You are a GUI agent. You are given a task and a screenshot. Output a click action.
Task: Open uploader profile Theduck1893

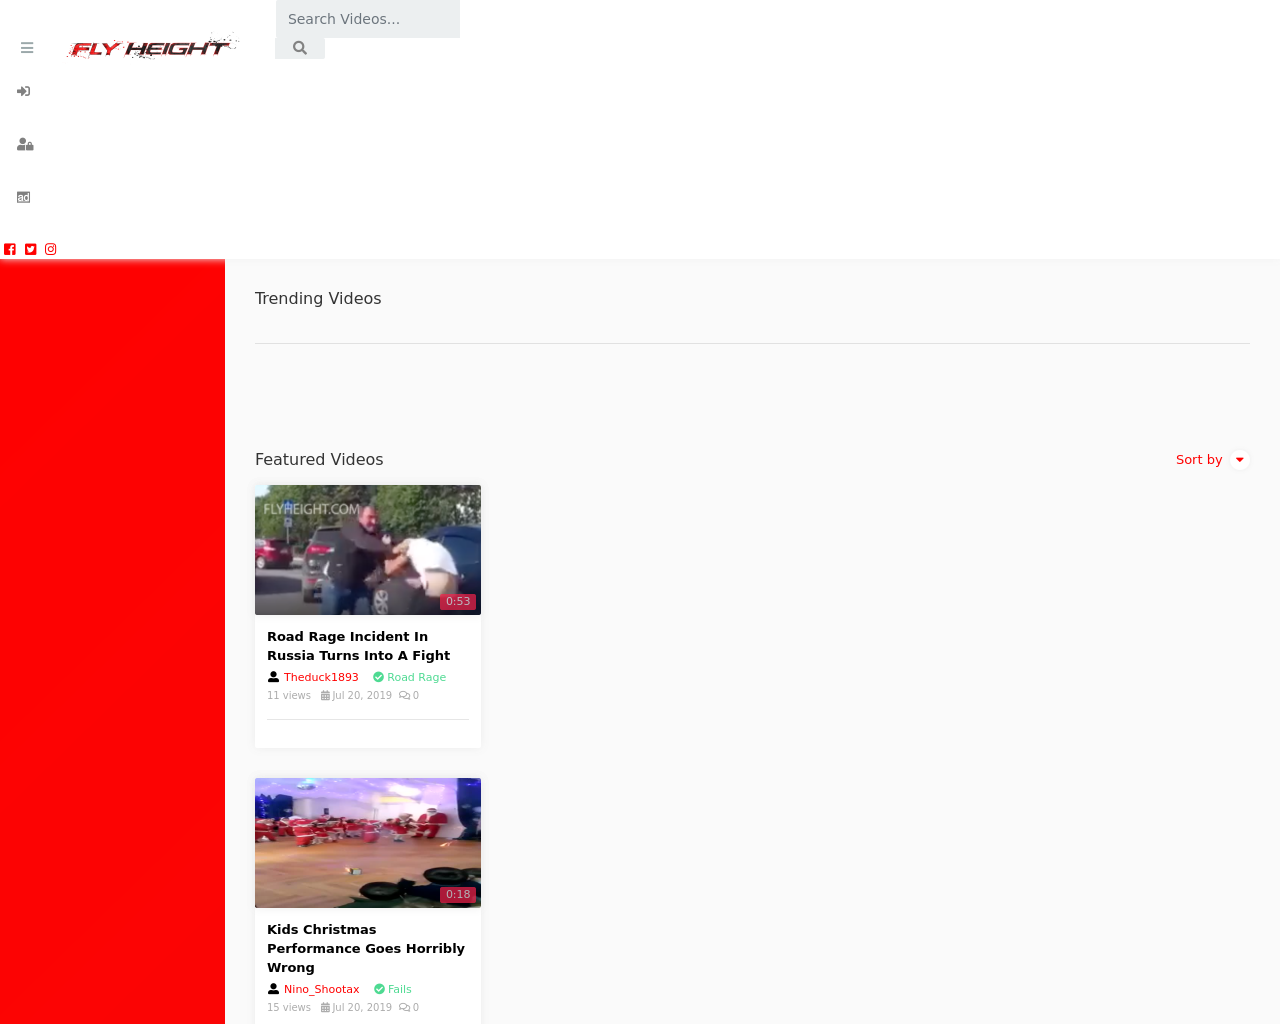coord(320,676)
